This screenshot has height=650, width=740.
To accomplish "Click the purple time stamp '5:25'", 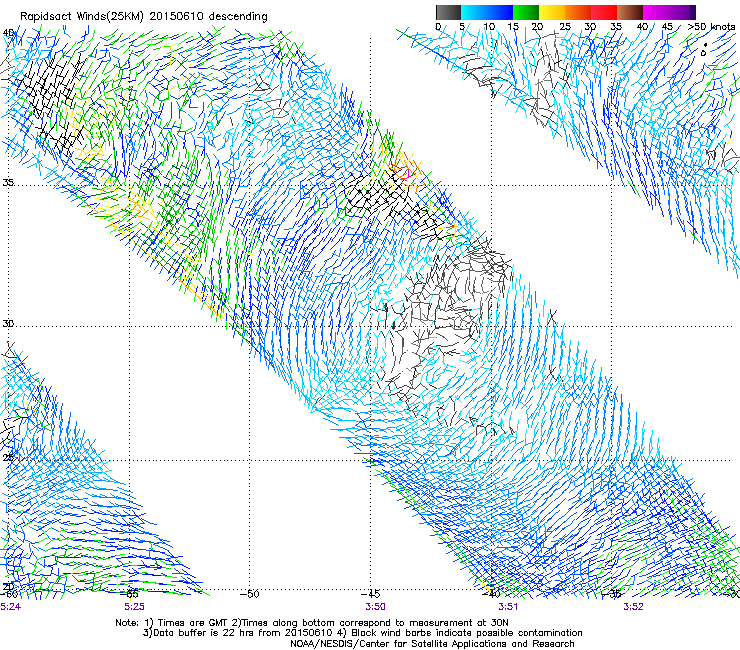I will [x=134, y=607].
